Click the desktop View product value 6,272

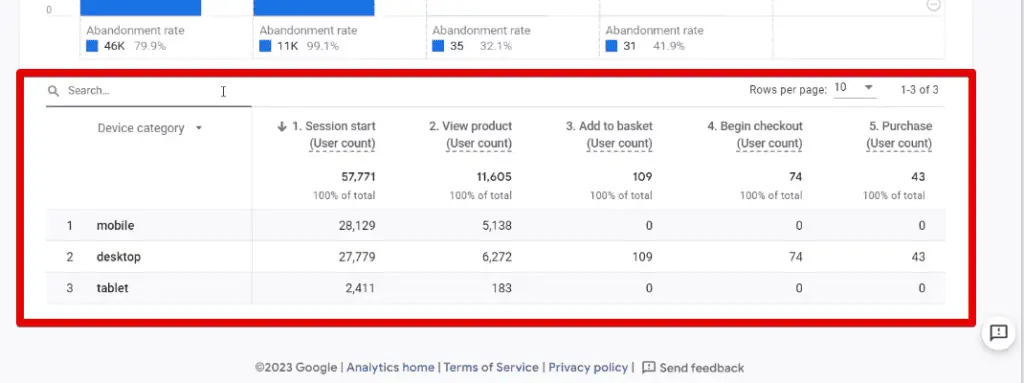click(x=498, y=257)
